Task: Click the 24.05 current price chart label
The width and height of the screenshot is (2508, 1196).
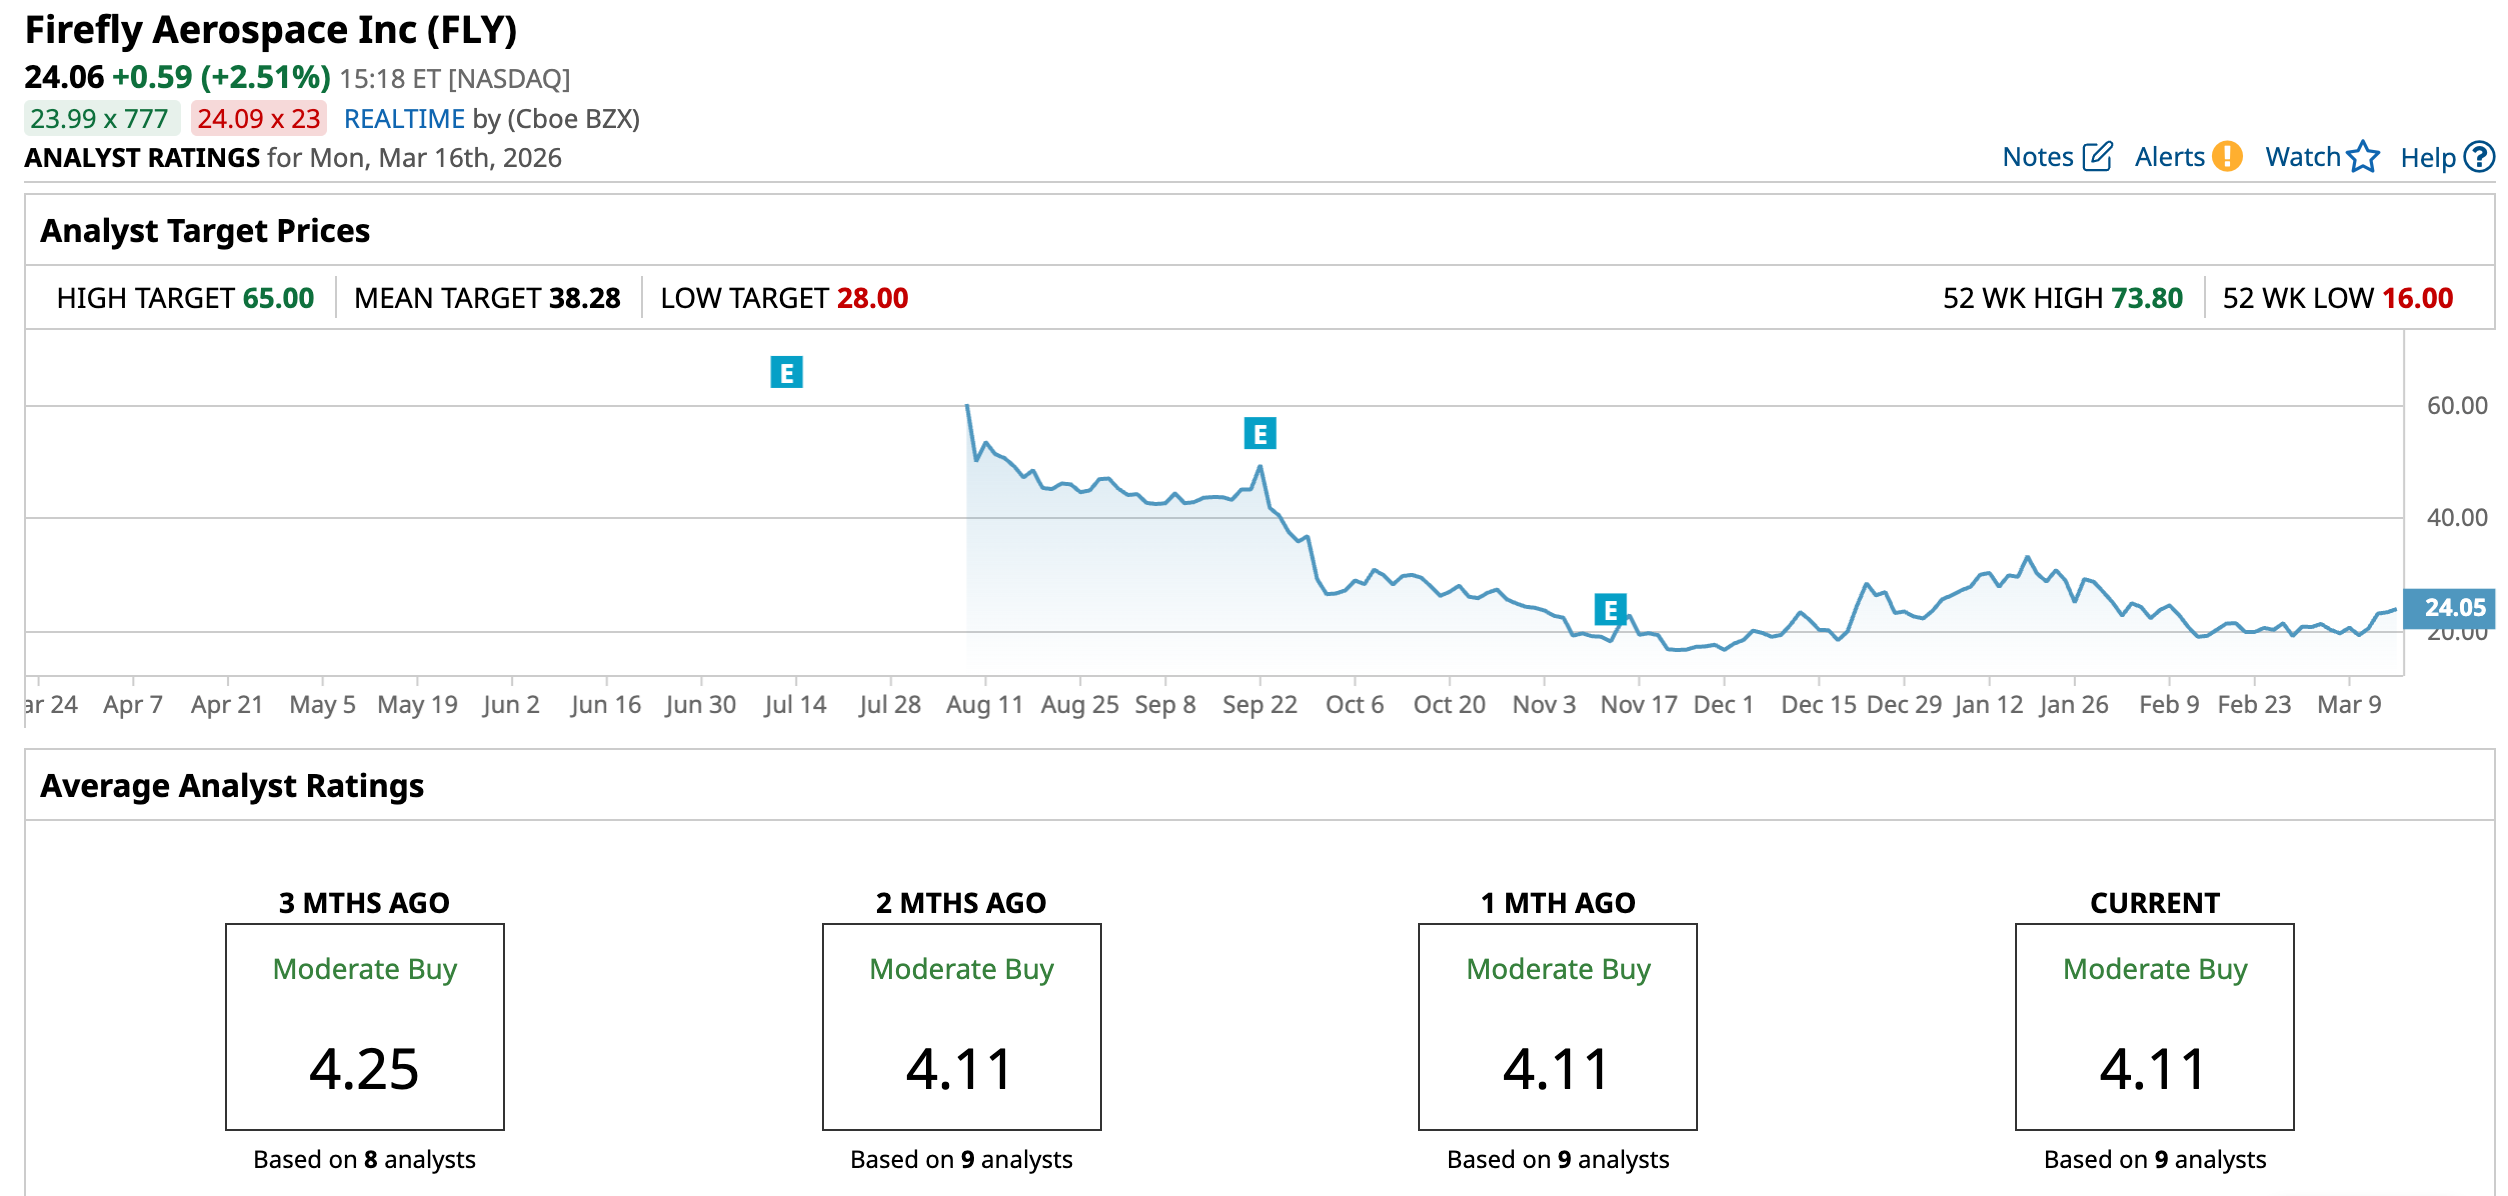Action: pyautogui.click(x=2453, y=607)
